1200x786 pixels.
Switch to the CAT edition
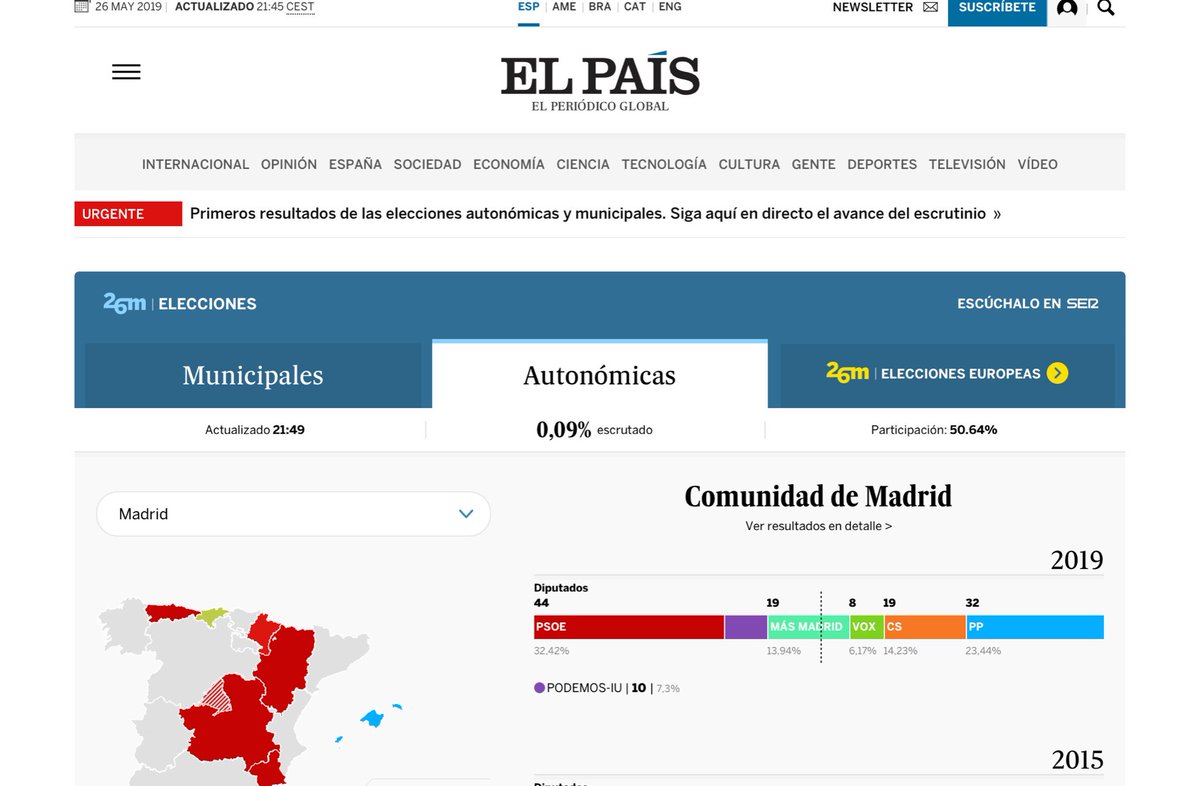635,7
